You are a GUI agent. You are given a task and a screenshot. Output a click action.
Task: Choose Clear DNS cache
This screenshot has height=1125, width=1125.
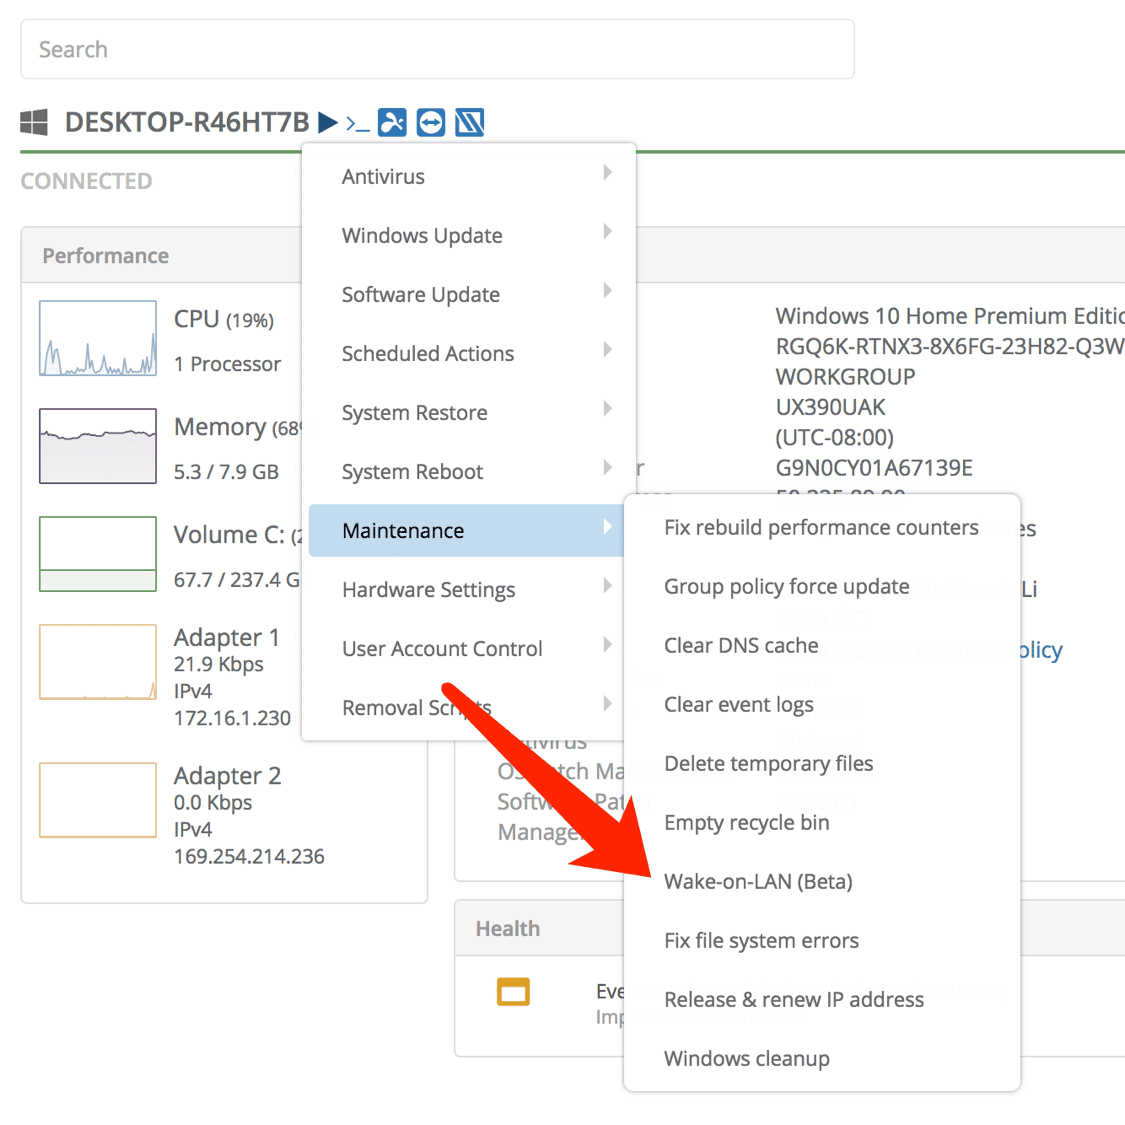point(741,645)
